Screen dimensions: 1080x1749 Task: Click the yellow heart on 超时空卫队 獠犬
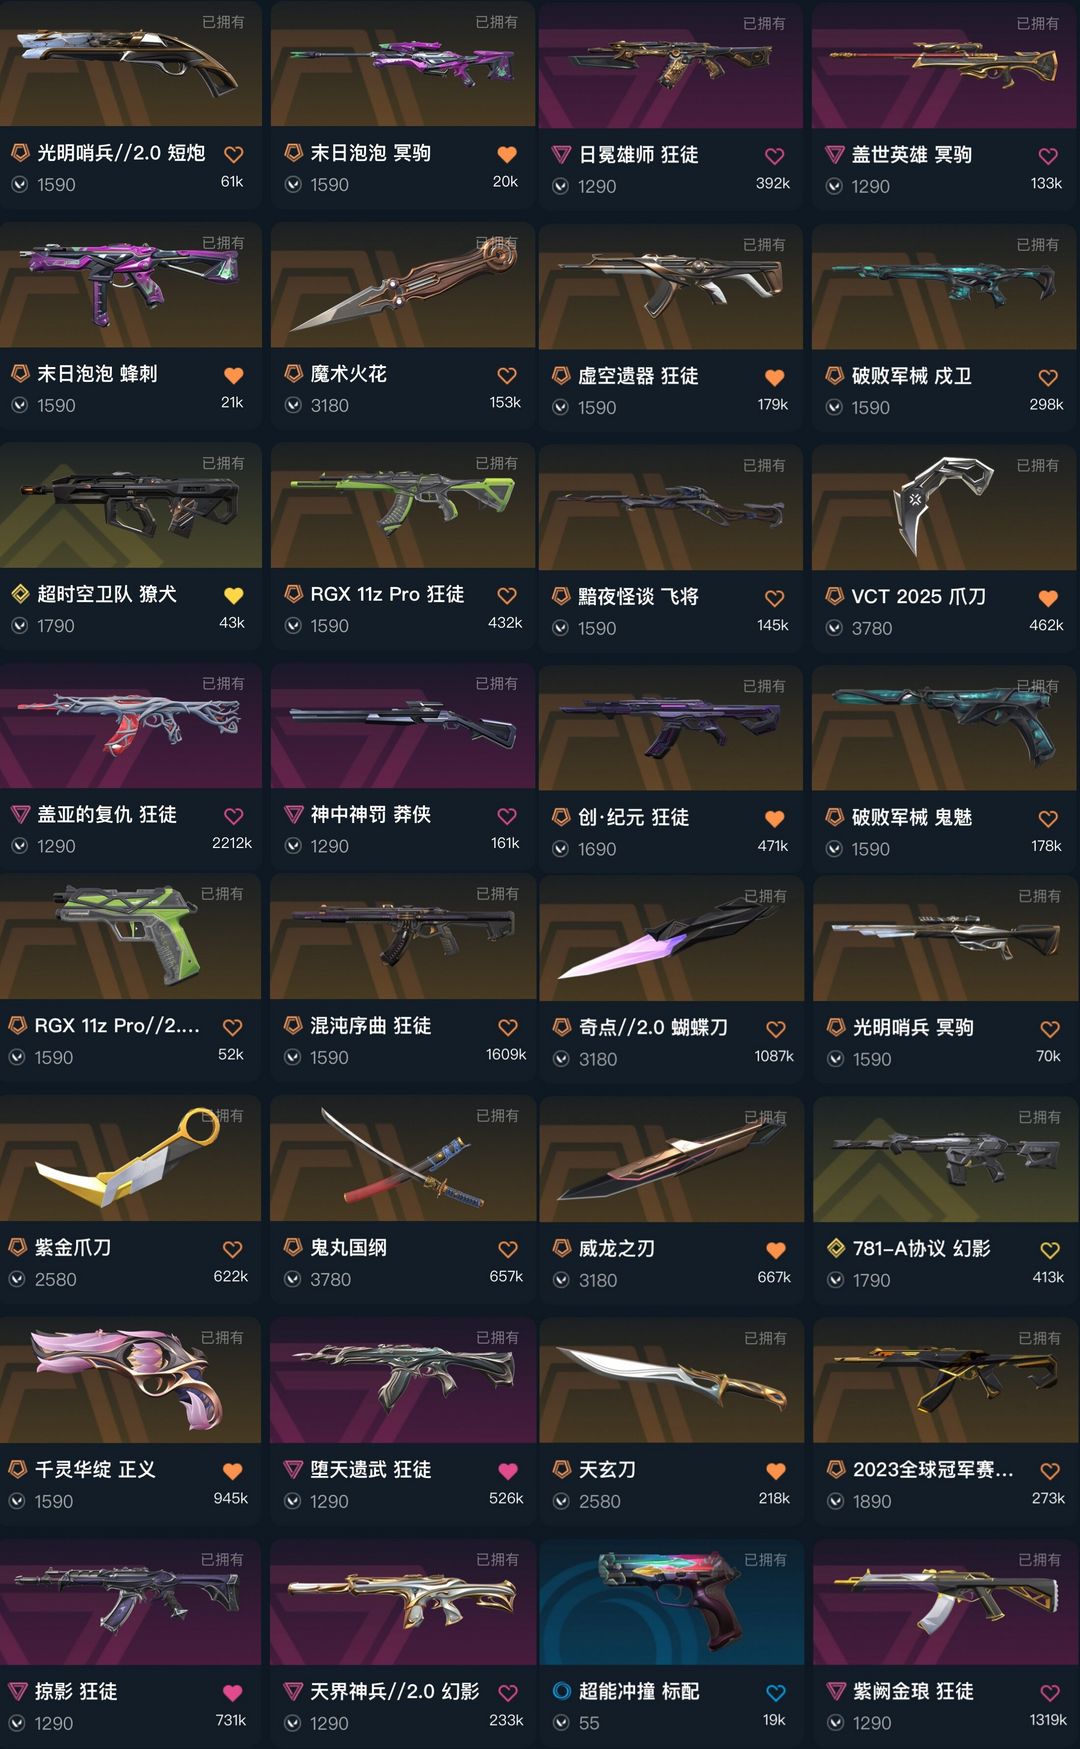(x=233, y=595)
